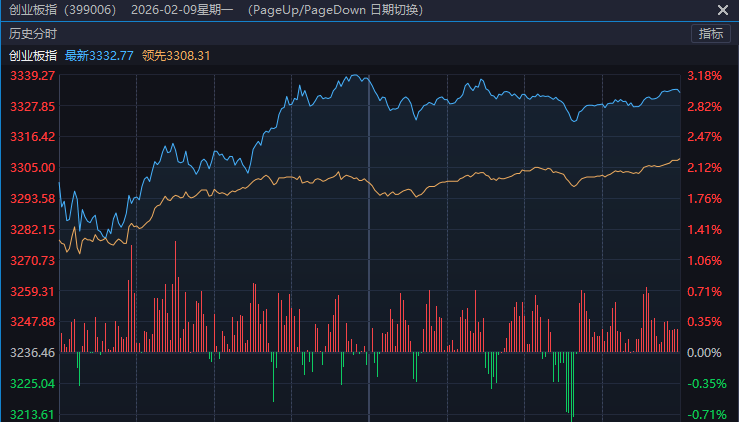
Task: Click the green 3213.61 bottom price label
Action: pyautogui.click(x=31, y=414)
